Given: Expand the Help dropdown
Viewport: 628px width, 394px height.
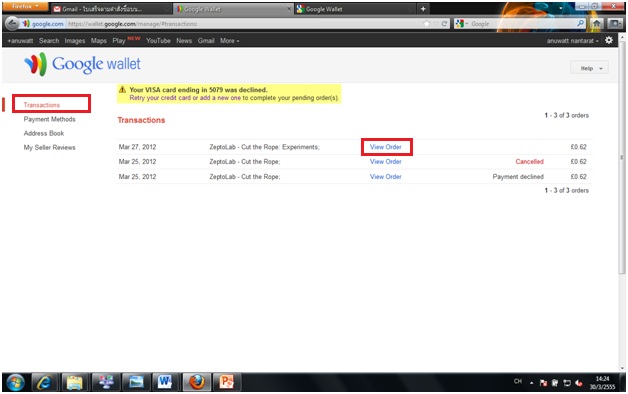Looking at the screenshot, I should [589, 68].
